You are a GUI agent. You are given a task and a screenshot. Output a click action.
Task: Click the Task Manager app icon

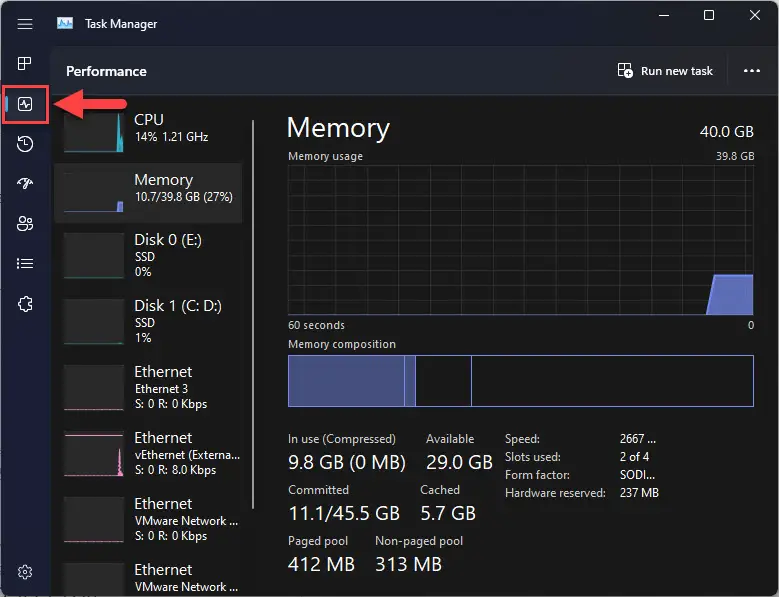[65, 23]
